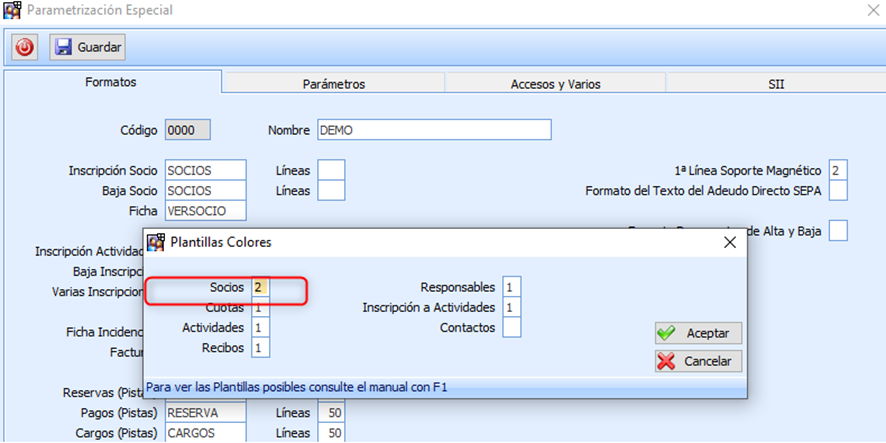This screenshot has width=886, height=443.
Task: Click the Nombre field containing DEMO
Action: pos(434,130)
